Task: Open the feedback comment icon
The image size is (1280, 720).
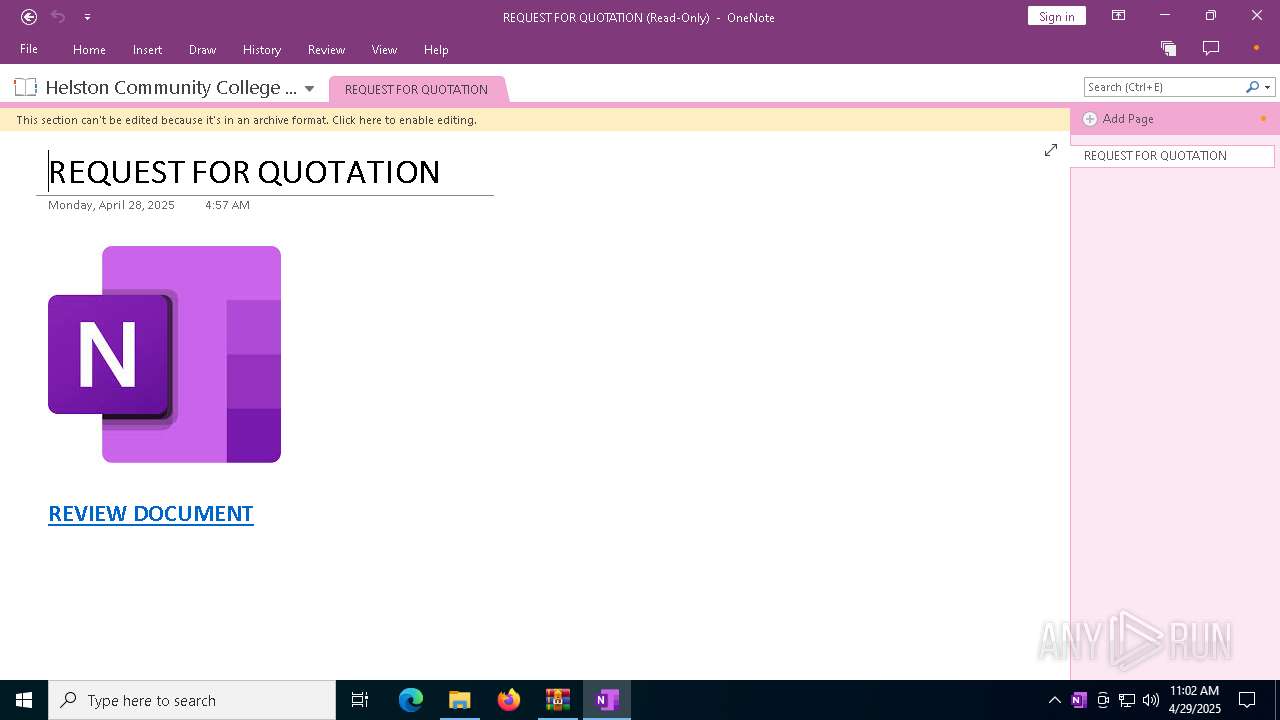Action: click(x=1211, y=48)
